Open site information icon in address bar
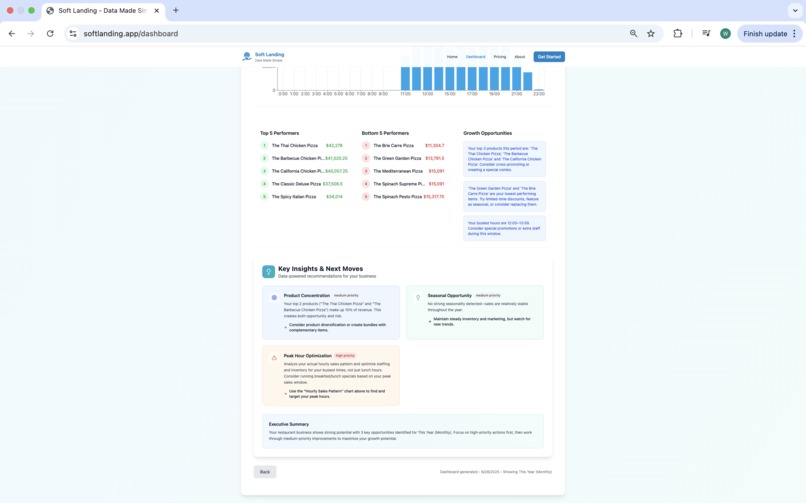This screenshot has height=503, width=806. point(73,33)
